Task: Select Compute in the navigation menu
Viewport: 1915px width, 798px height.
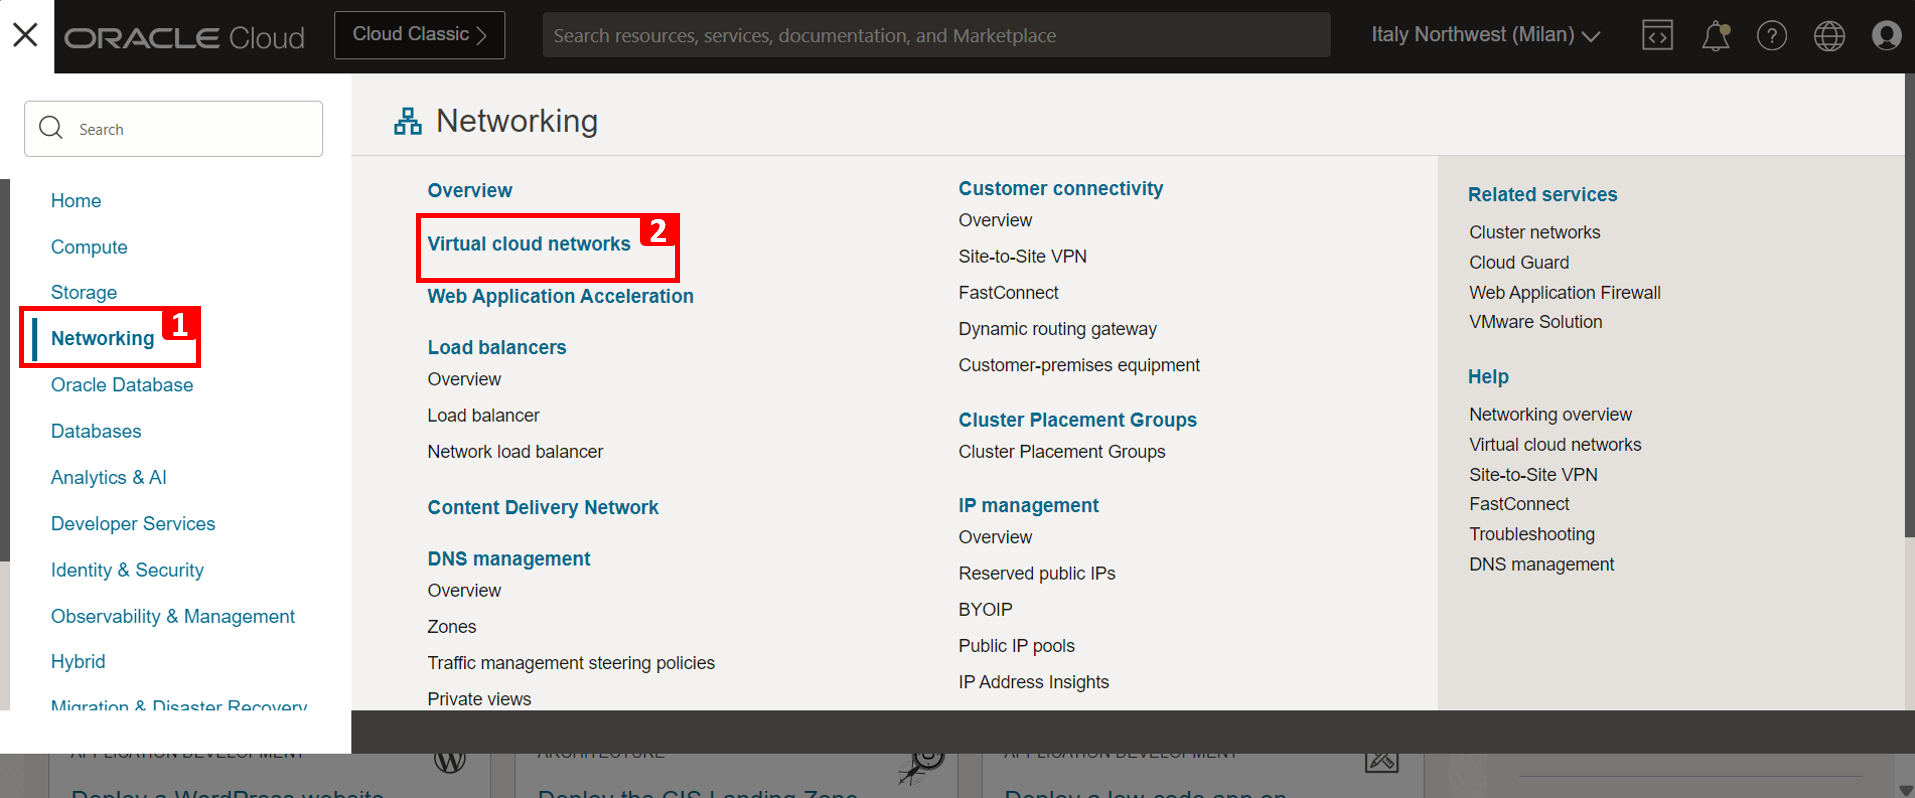Action: 89,247
